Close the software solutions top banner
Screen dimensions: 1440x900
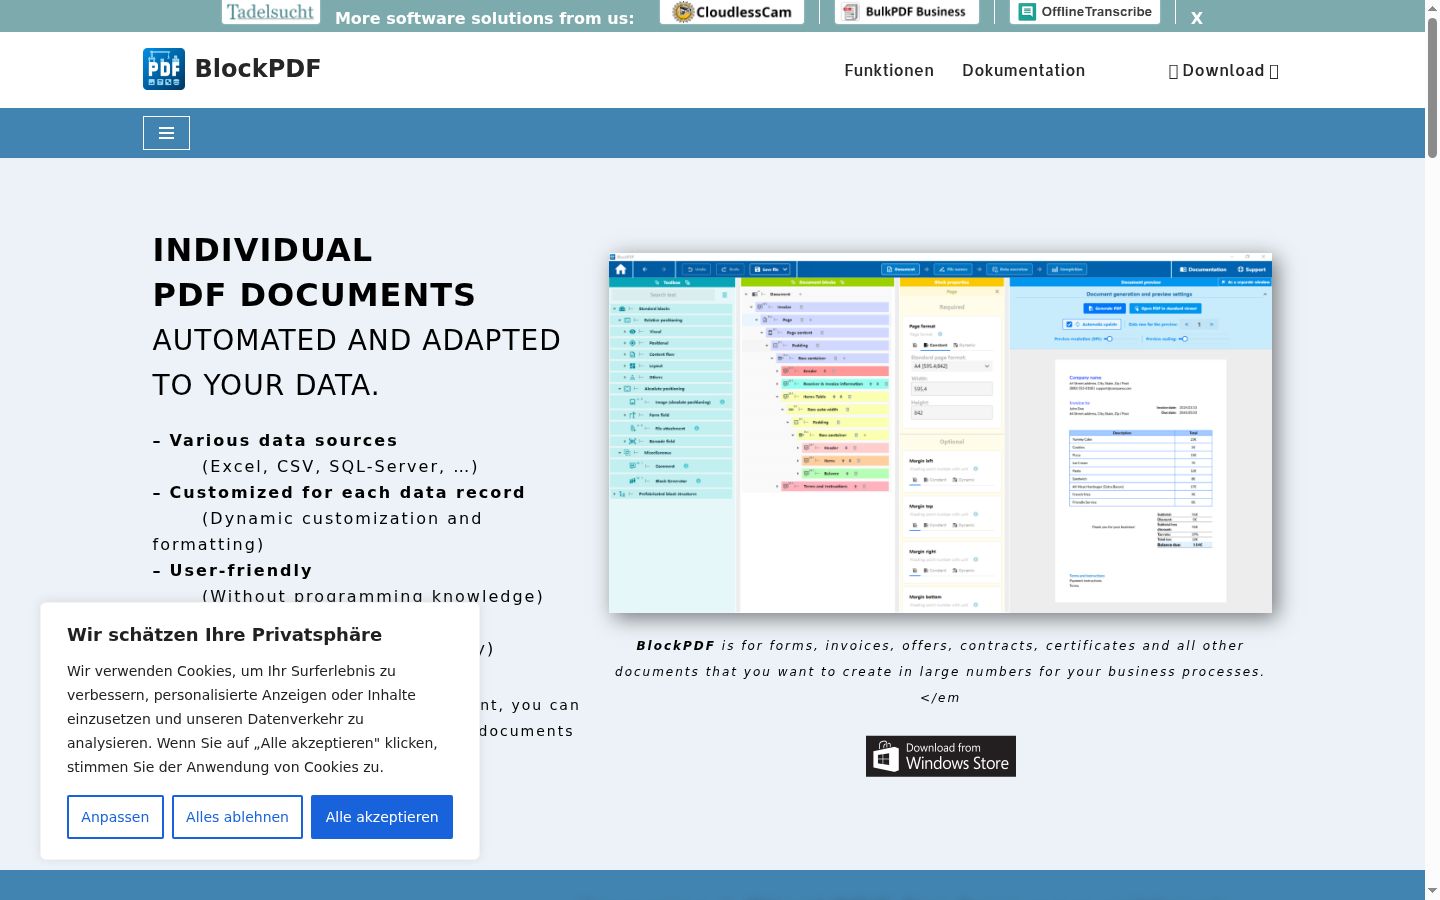[x=1196, y=18]
